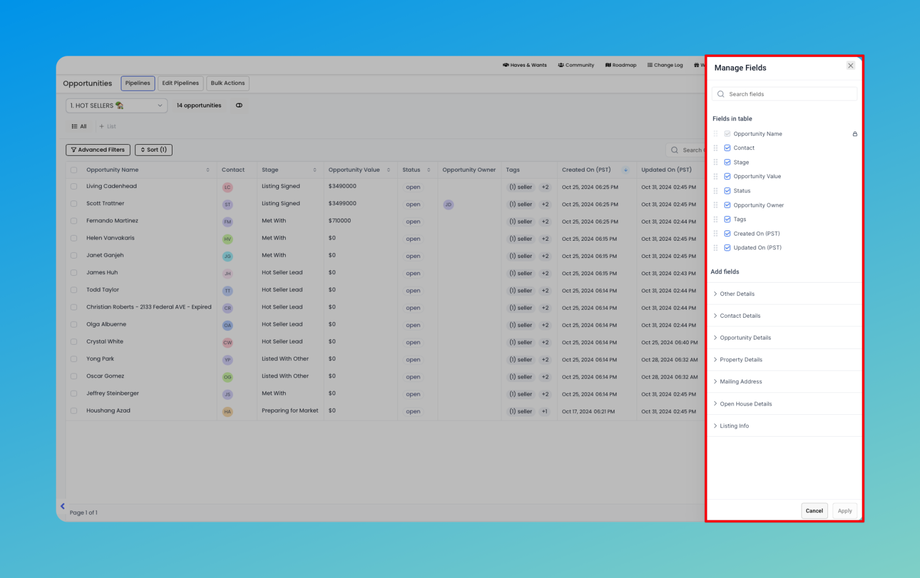The height and width of the screenshot is (578, 920).
Task: Expand the Mailing Address section
Action: [740, 382]
